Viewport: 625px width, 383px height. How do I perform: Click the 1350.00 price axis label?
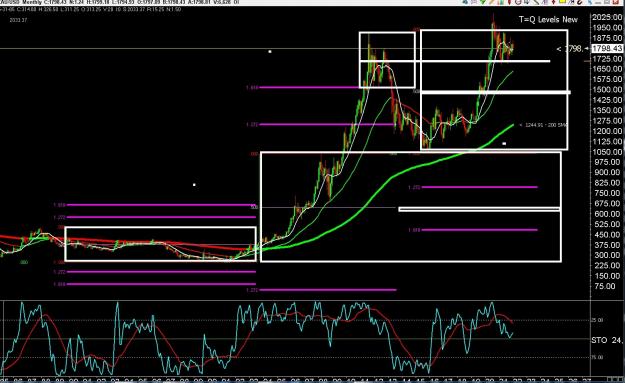pos(607,110)
